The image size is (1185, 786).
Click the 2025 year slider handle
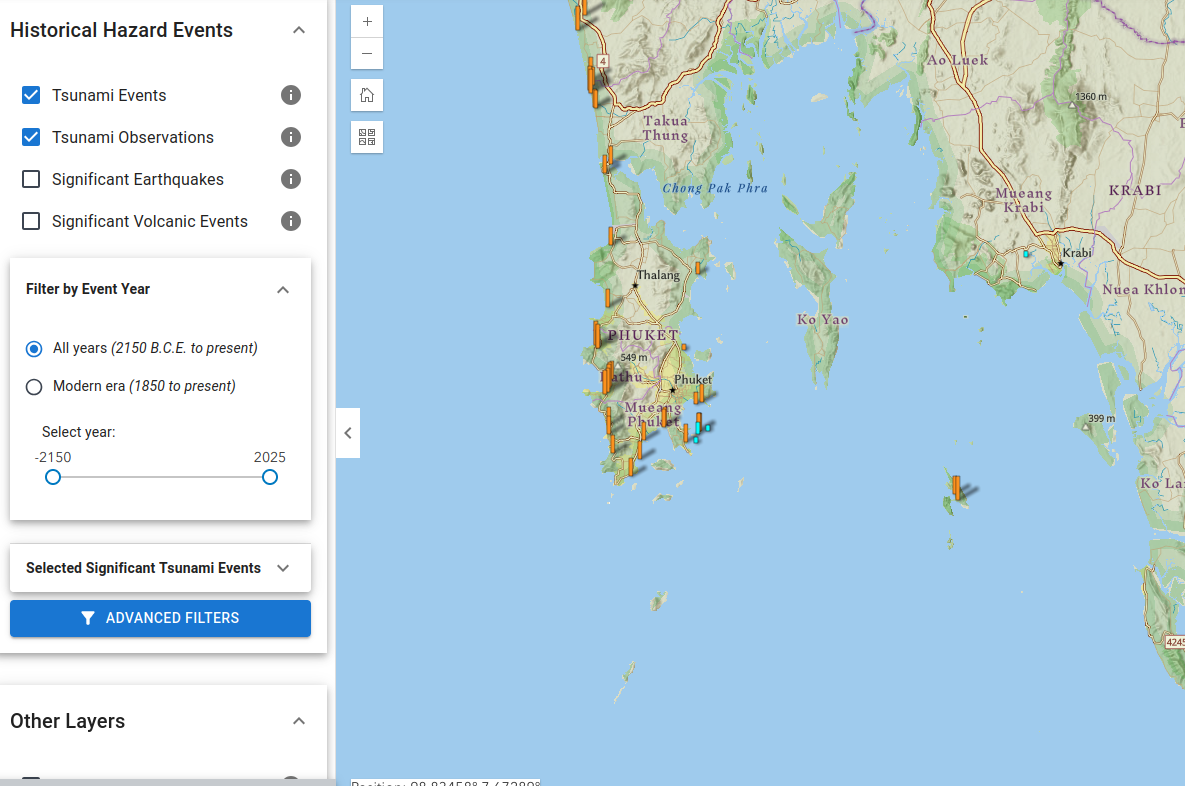[270, 477]
